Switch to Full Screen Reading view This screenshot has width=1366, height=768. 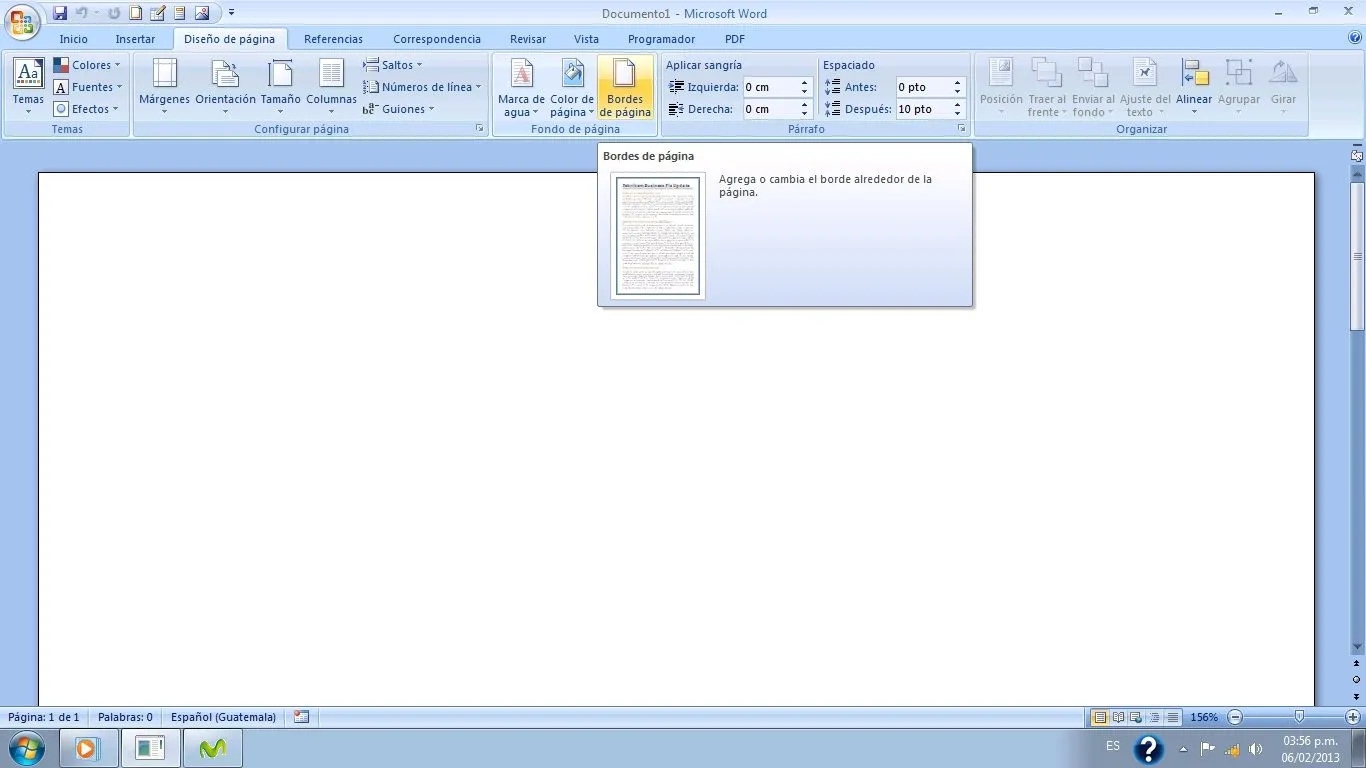pos(1118,717)
